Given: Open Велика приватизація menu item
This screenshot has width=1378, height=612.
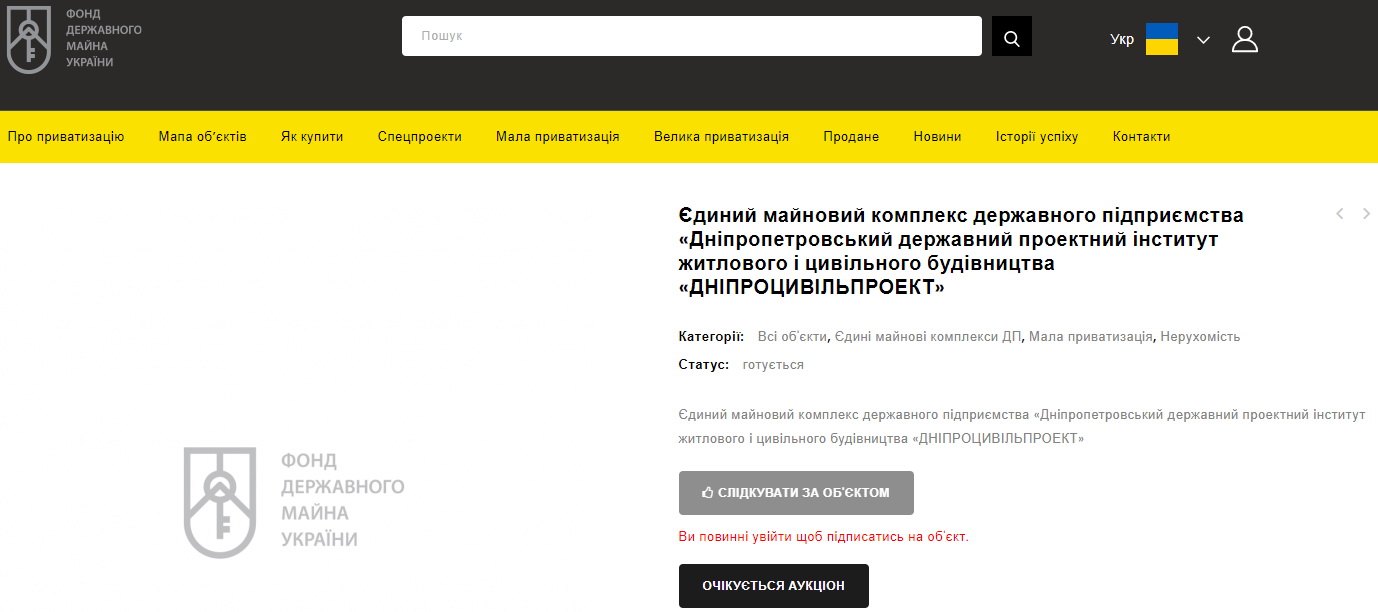Looking at the screenshot, I should pos(721,137).
